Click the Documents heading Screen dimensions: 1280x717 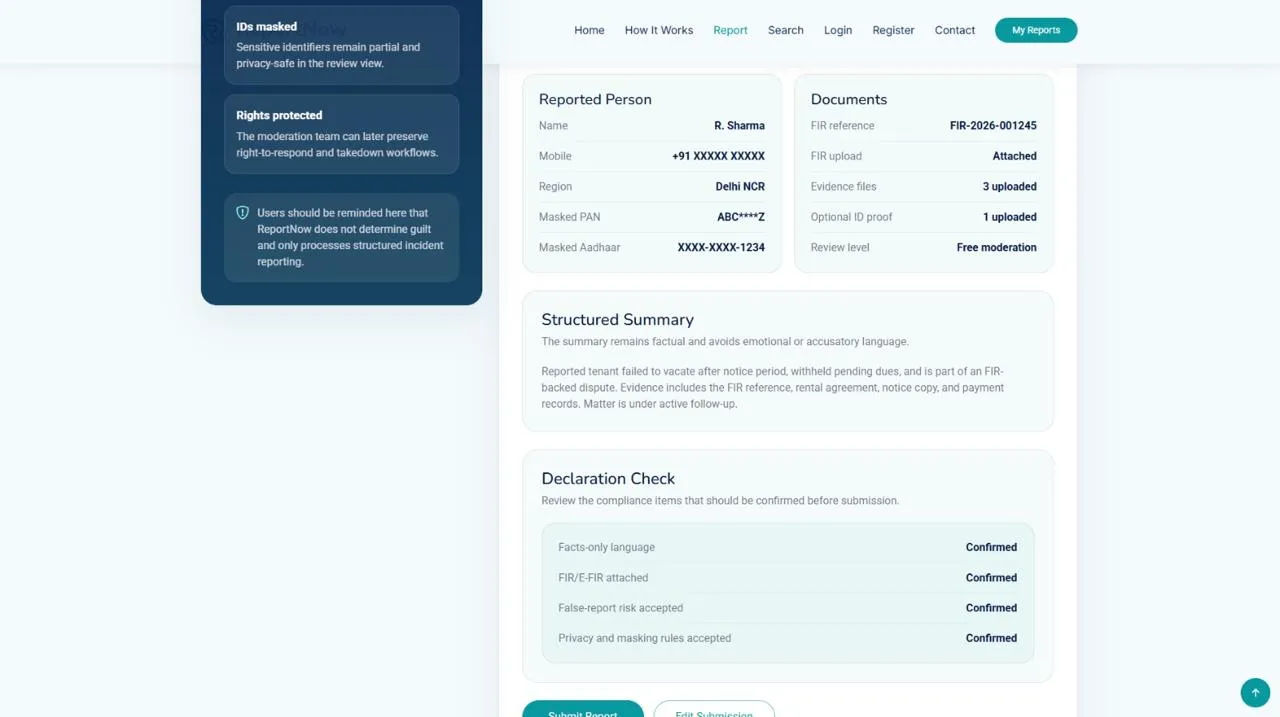[x=849, y=99]
